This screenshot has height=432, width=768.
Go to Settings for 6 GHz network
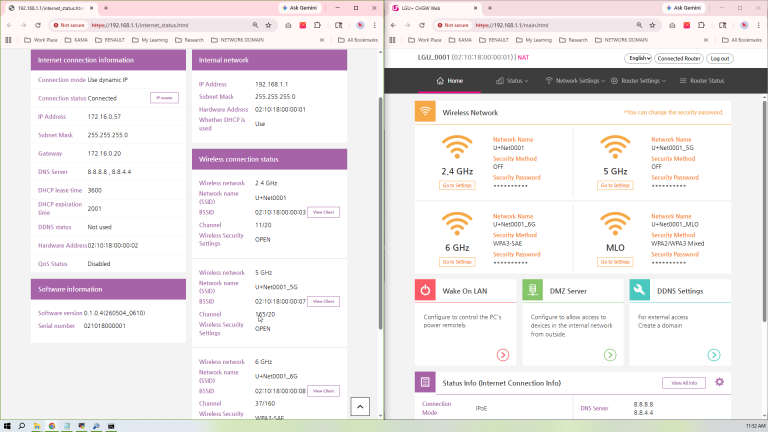pos(456,262)
